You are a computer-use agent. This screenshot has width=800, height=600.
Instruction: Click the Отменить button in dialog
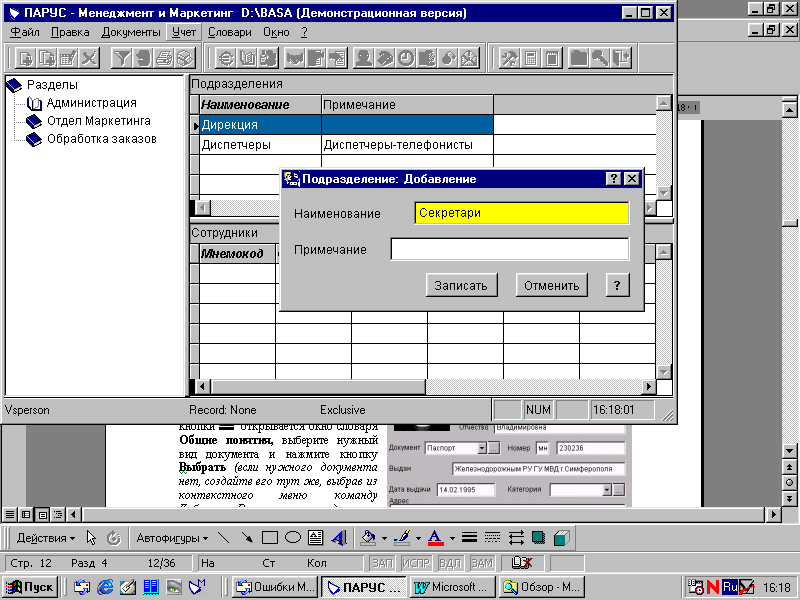coord(552,285)
